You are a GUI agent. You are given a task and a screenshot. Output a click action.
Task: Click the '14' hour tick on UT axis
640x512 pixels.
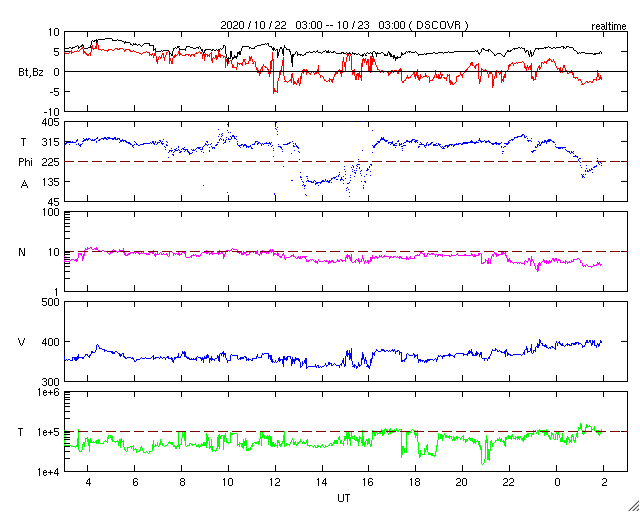pyautogui.click(x=322, y=482)
